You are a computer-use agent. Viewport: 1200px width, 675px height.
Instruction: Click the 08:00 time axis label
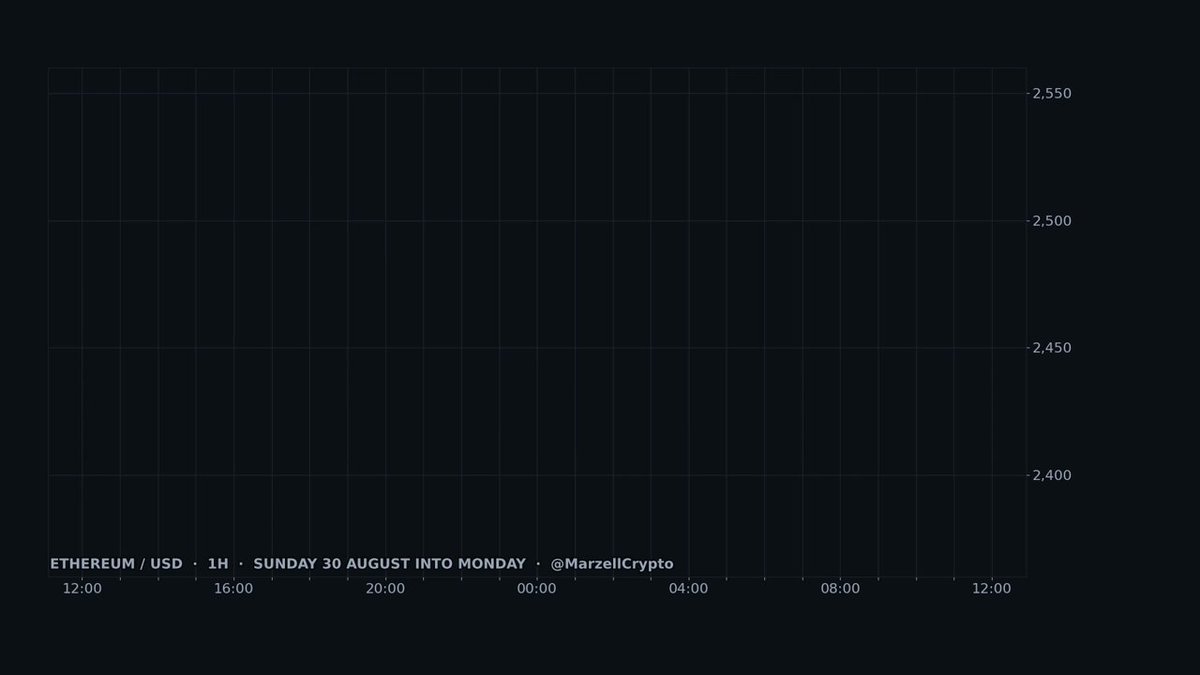click(840, 589)
